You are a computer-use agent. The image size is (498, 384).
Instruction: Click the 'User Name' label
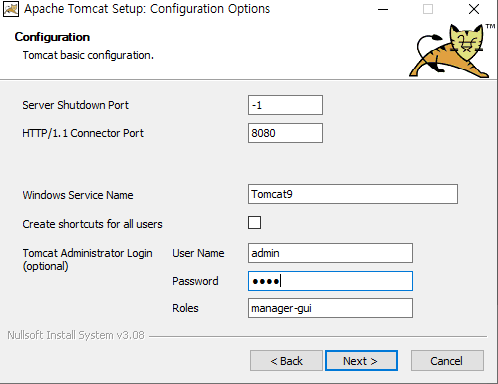point(198,253)
